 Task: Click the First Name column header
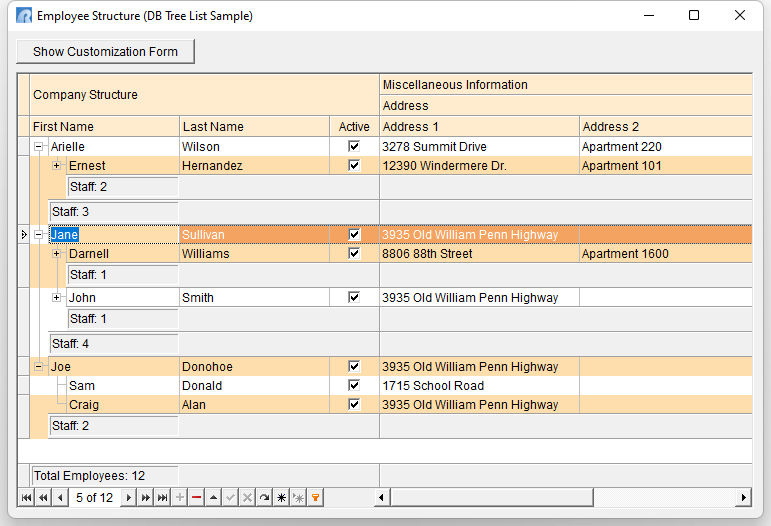(x=104, y=126)
